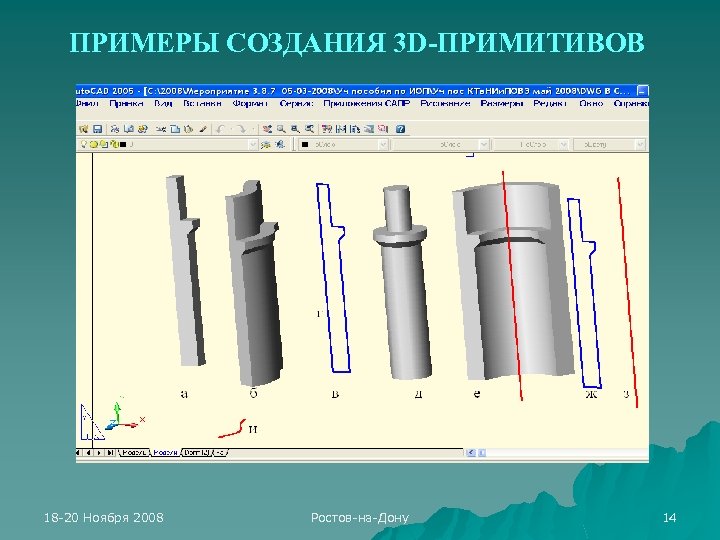Open the Вставка menu
Screen dimensions: 720x540
point(202,104)
